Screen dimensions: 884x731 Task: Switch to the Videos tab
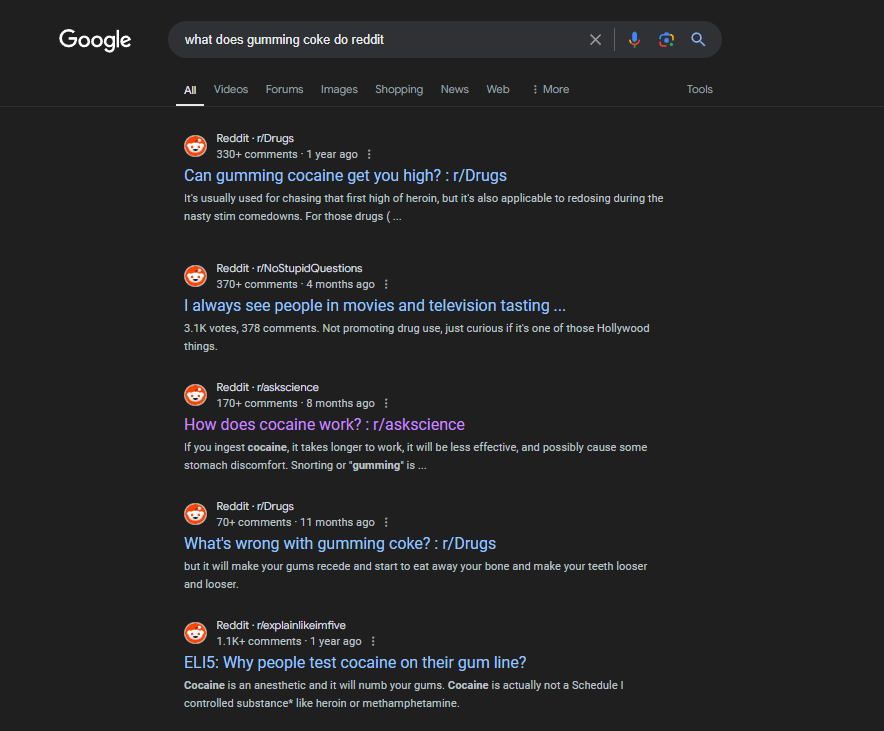[x=231, y=90]
